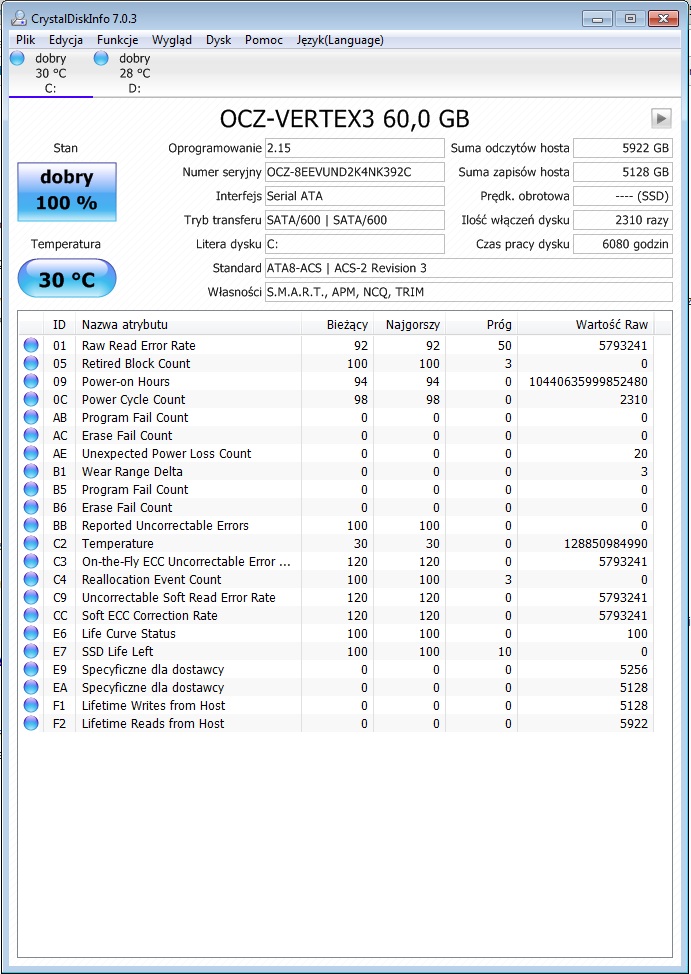Click the ID column header
This screenshot has width=691, height=974.
(60, 324)
